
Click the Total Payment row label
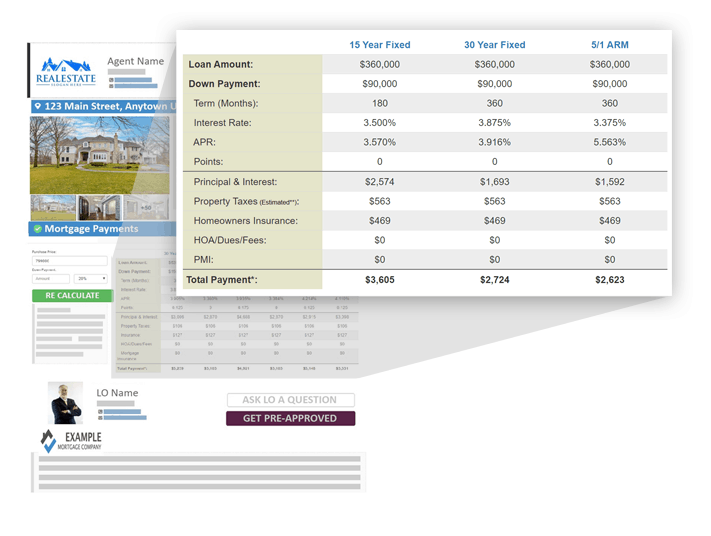(x=222, y=280)
